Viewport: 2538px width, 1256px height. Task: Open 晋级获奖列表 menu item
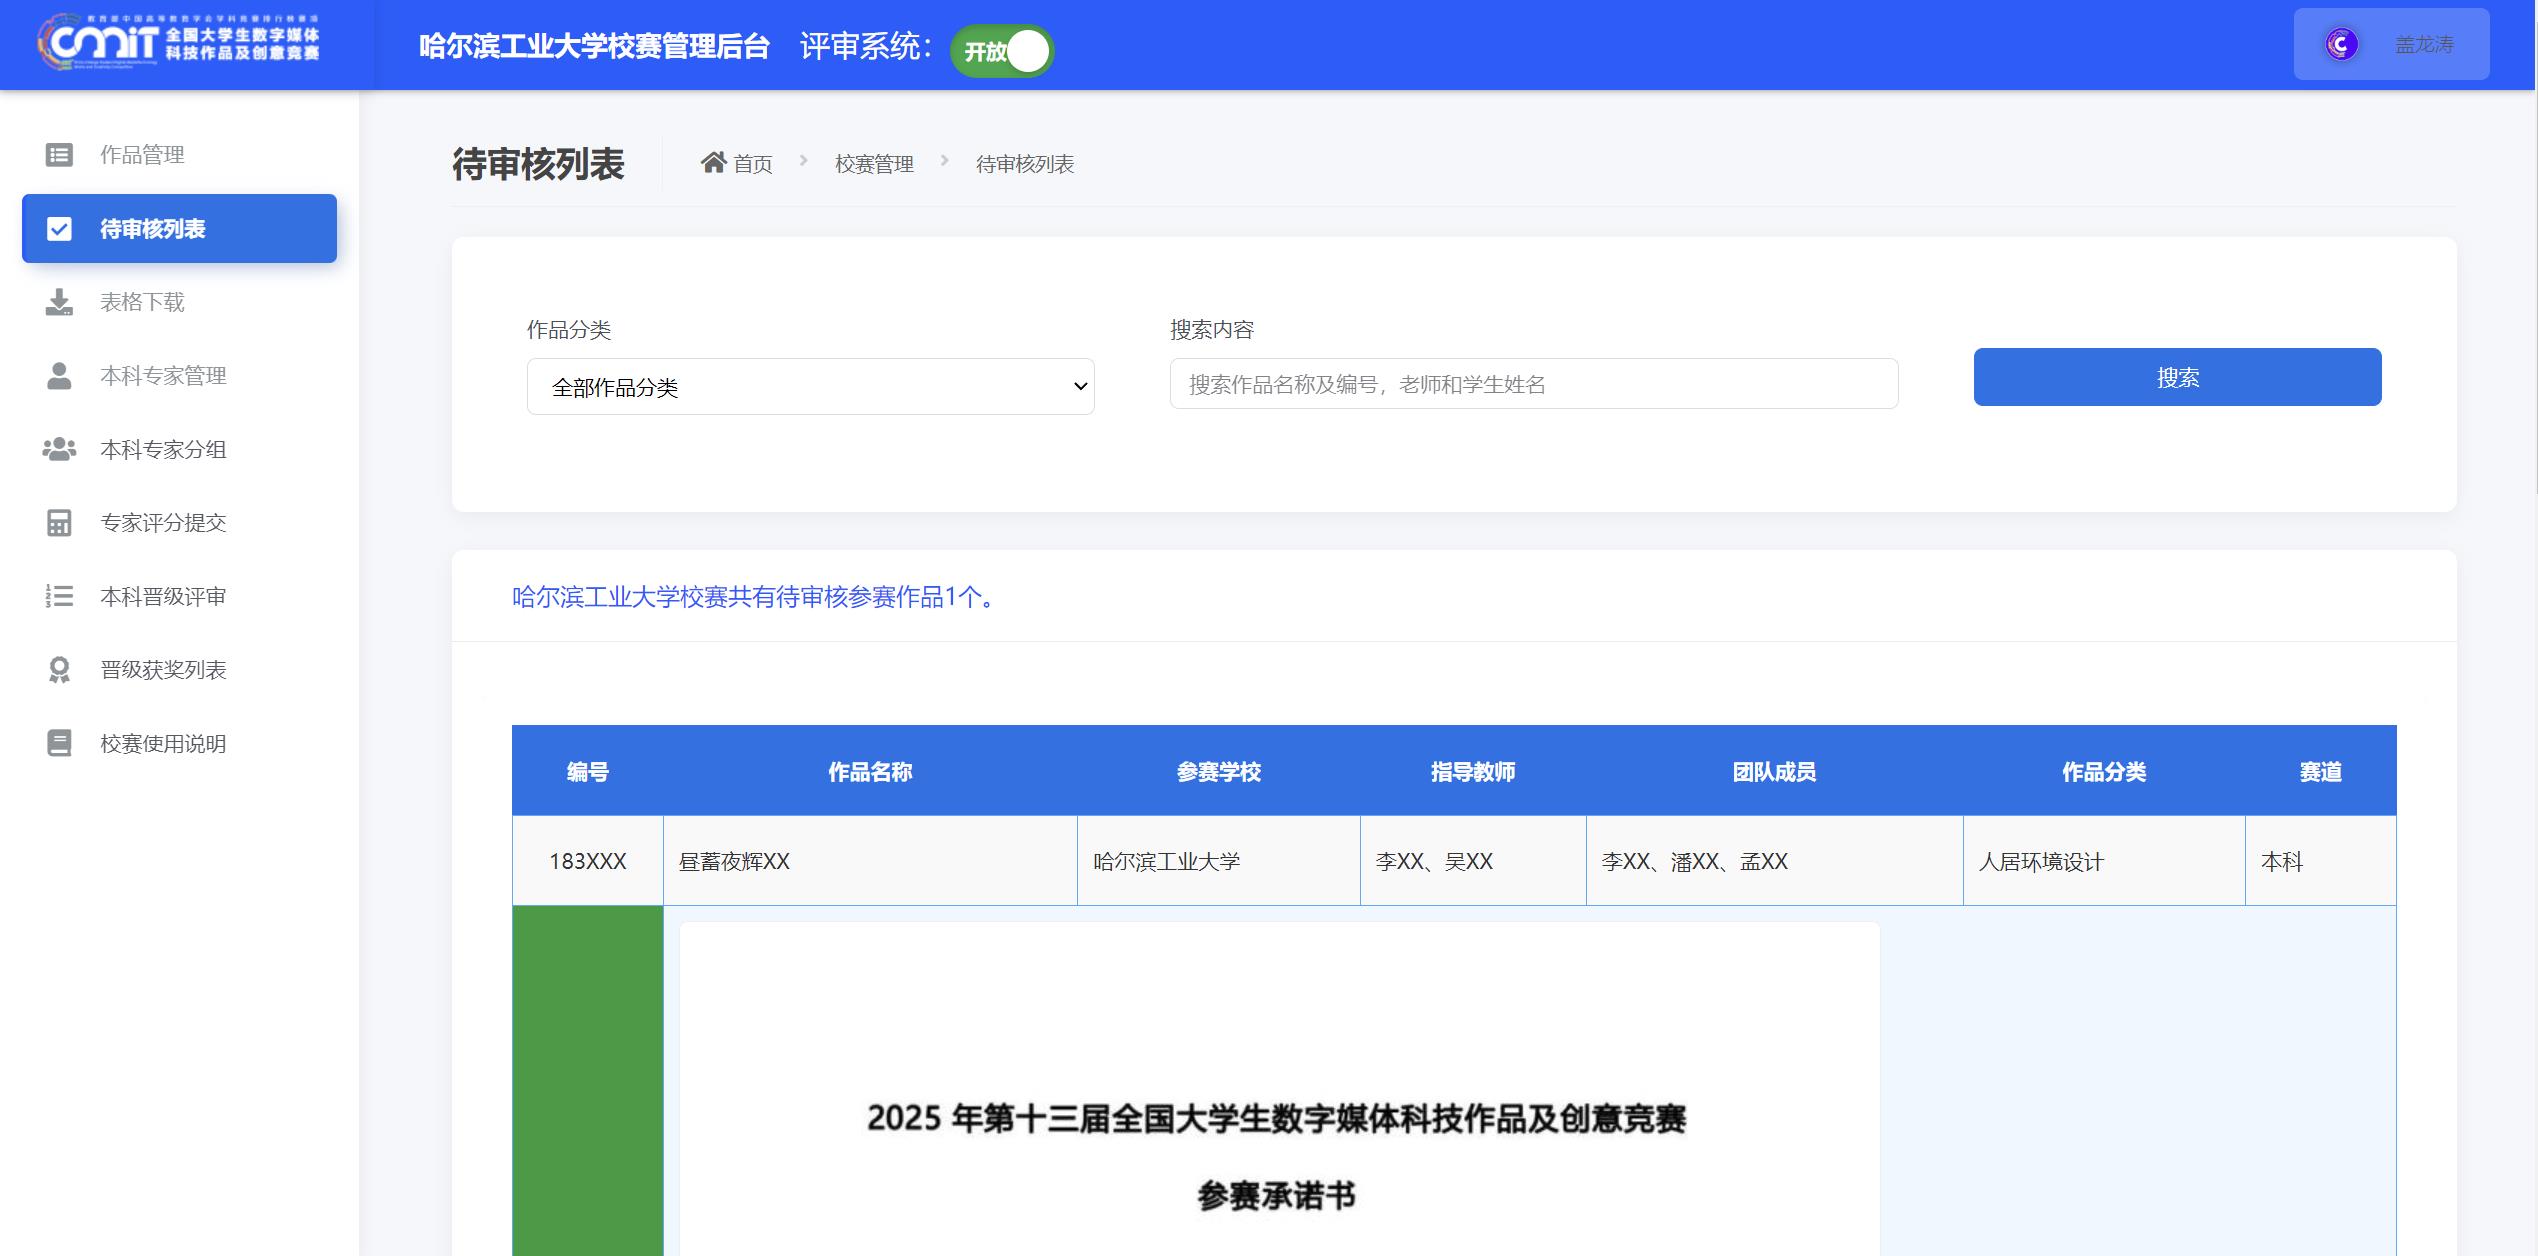(179, 670)
